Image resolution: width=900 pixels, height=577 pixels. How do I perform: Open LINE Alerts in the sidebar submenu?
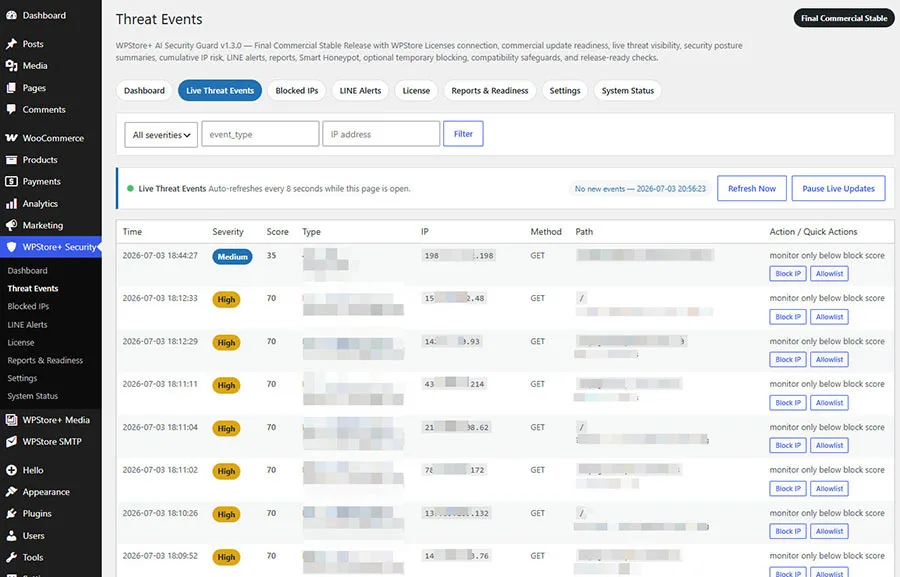coord(28,324)
